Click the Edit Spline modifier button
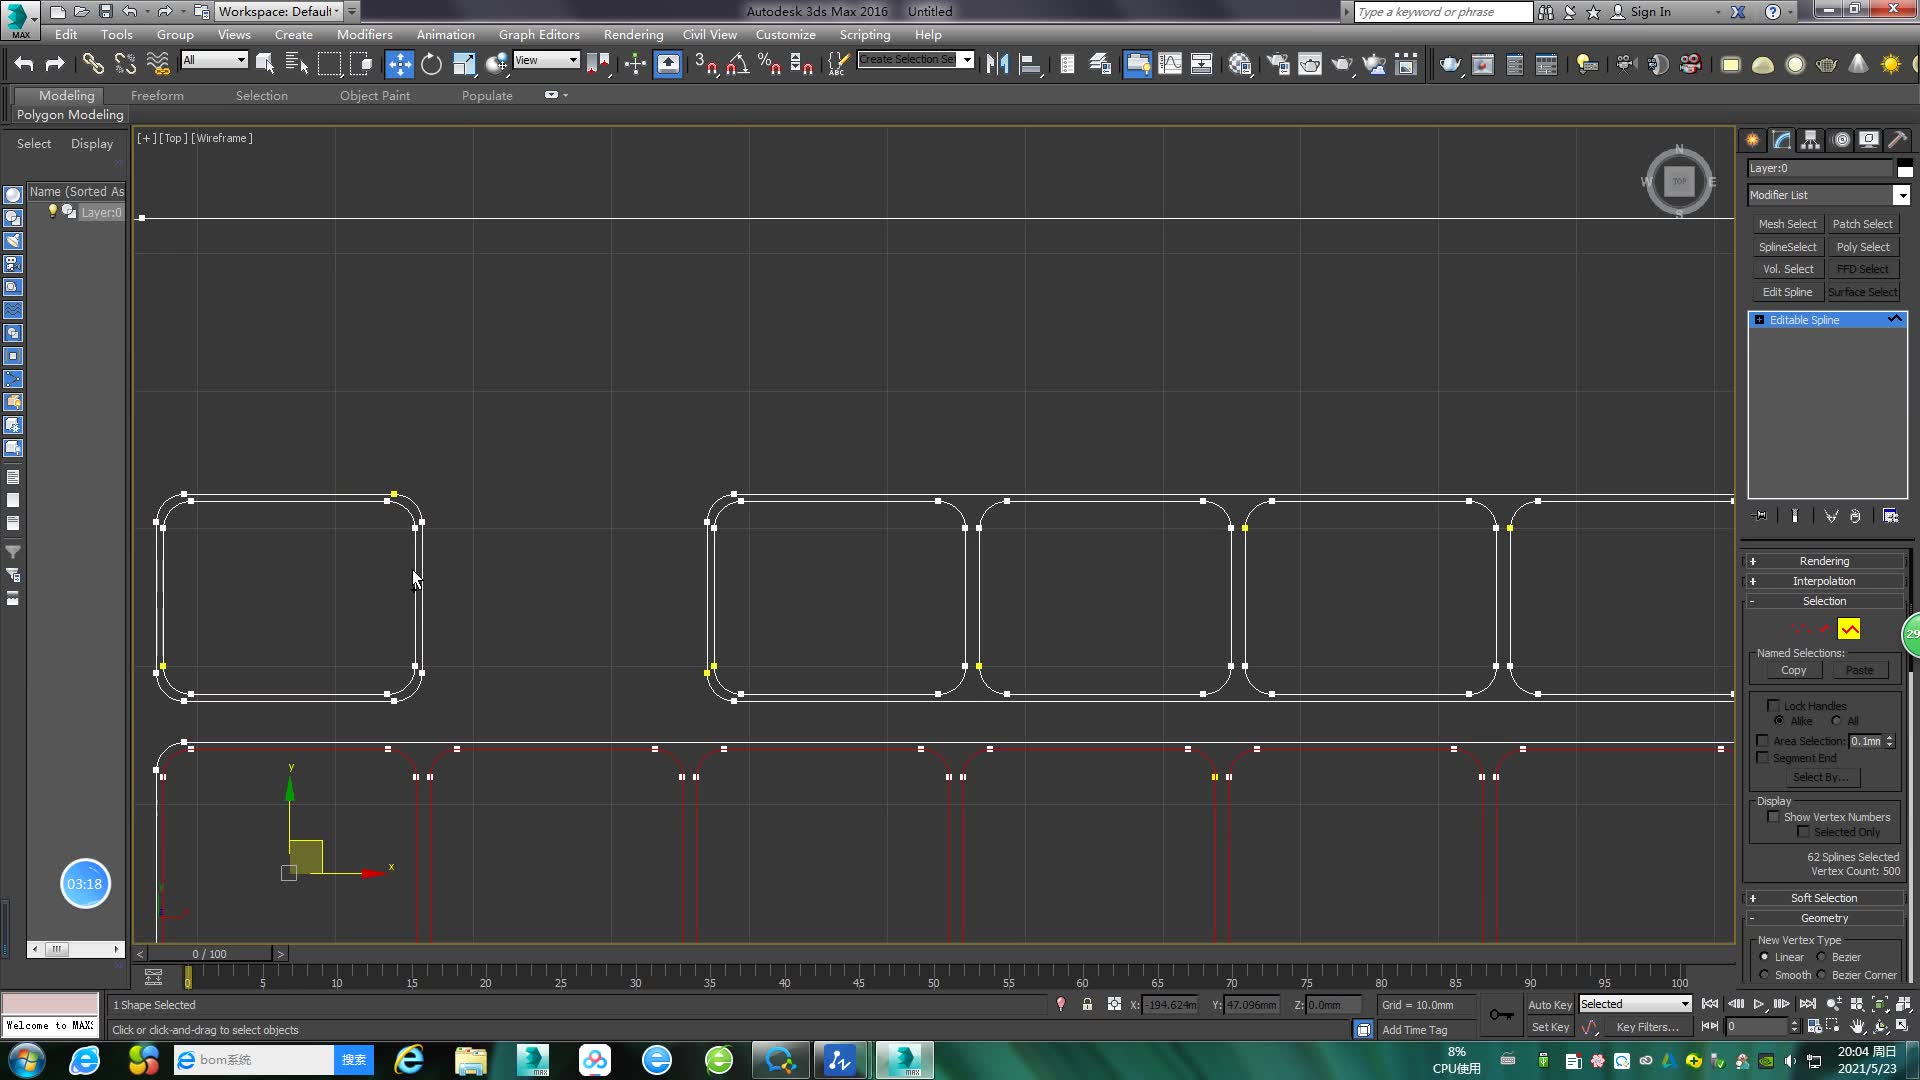 click(x=1786, y=292)
